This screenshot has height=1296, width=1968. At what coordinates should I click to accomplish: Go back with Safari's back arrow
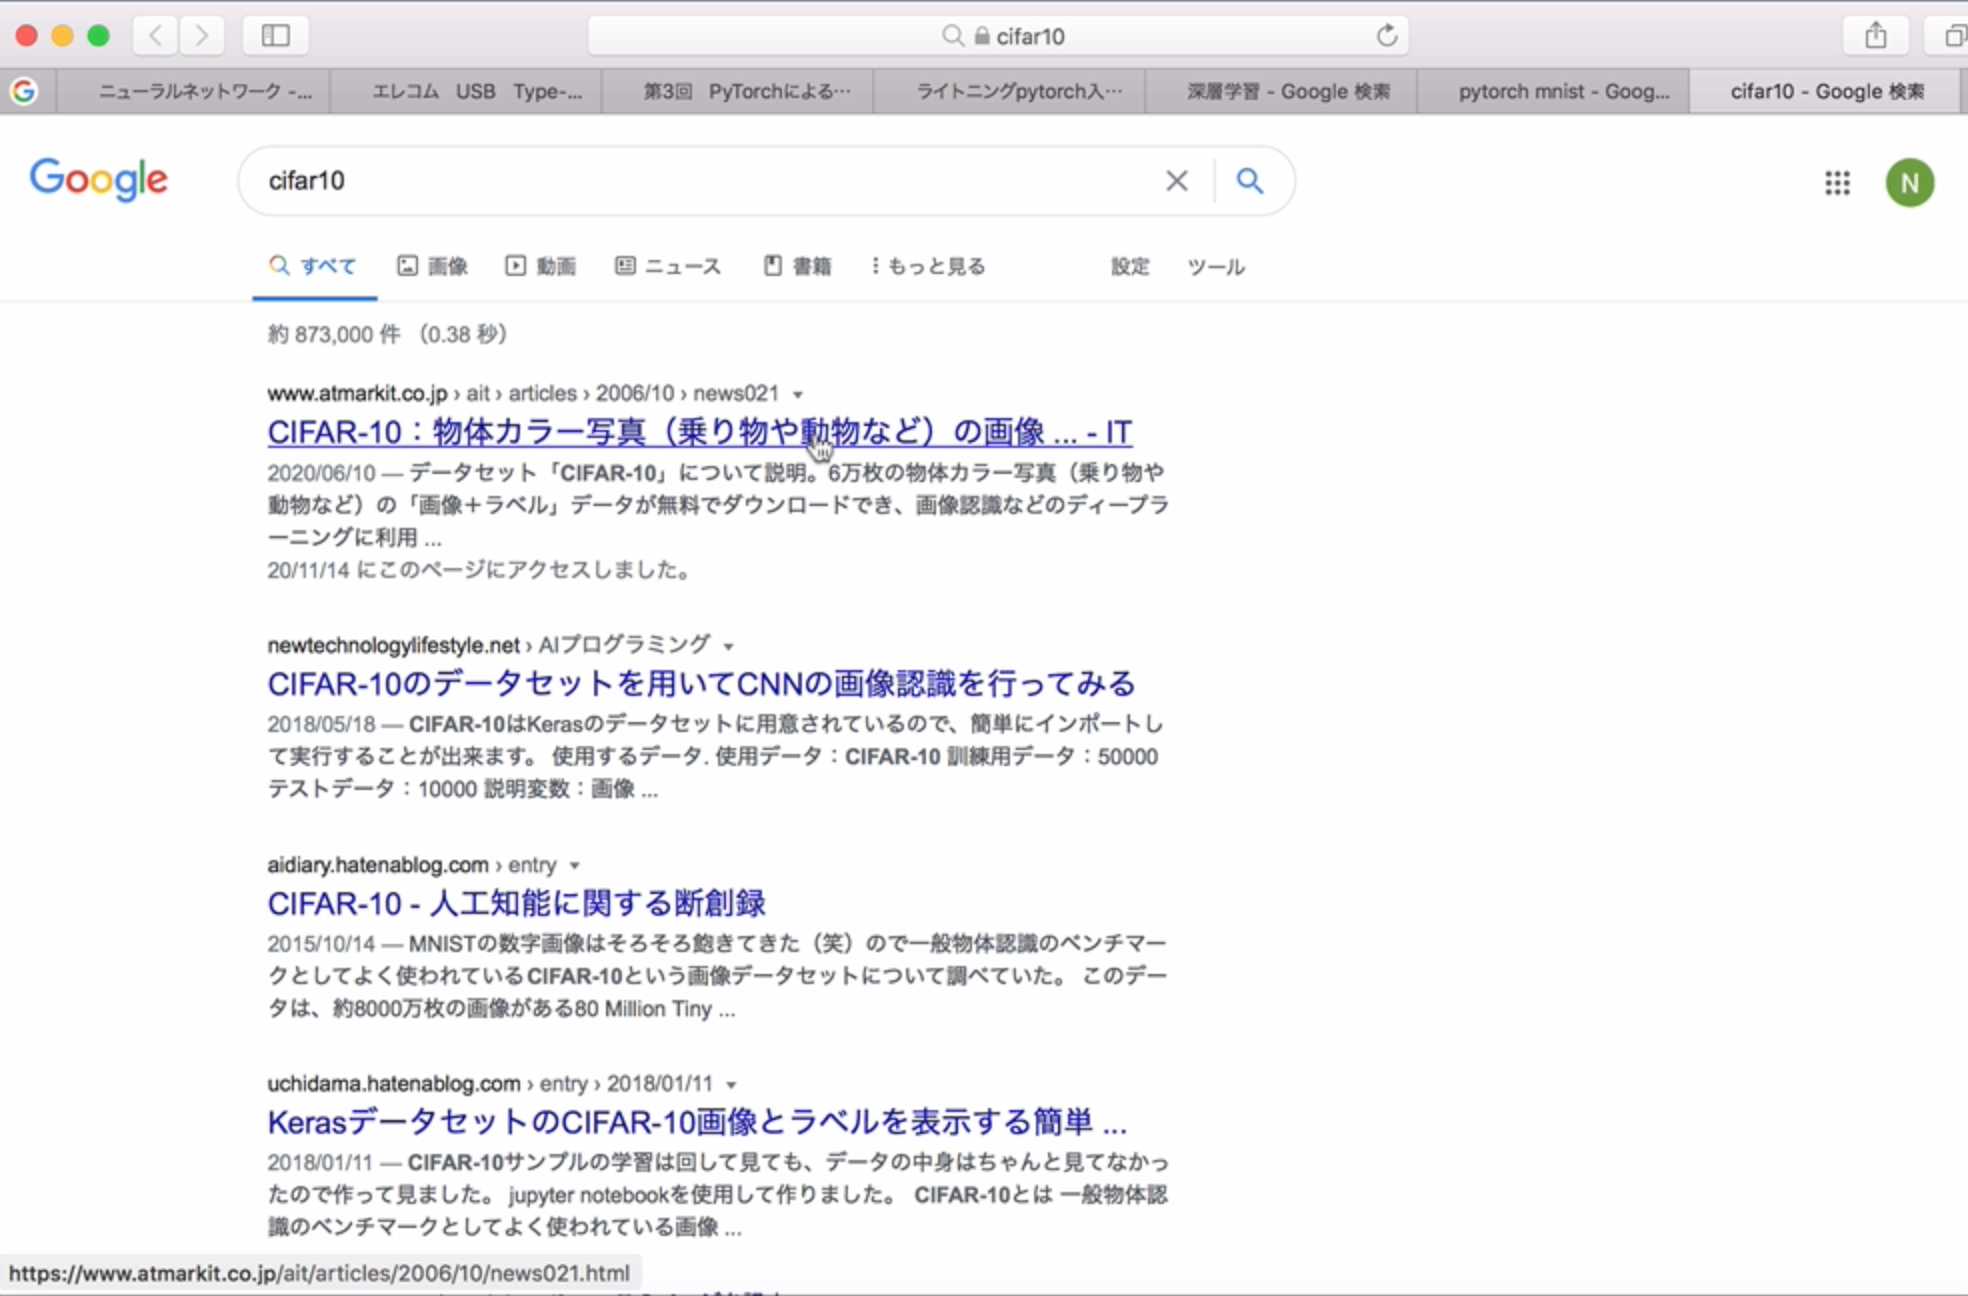[x=155, y=36]
